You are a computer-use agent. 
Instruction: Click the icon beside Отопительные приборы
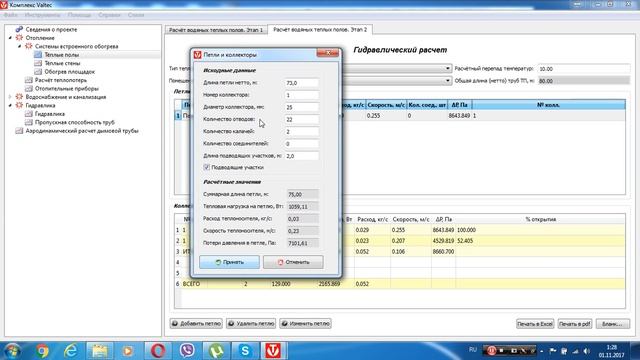[29, 89]
